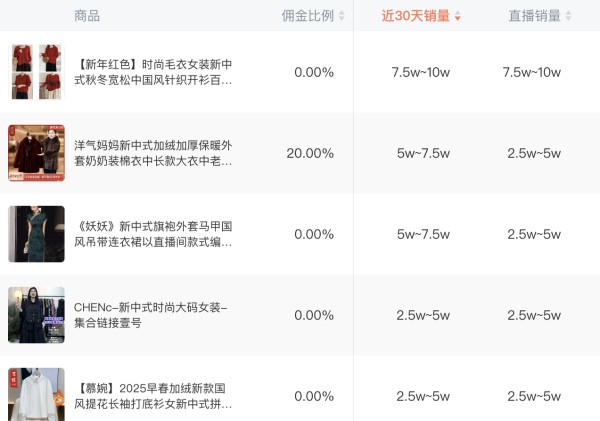The width and height of the screenshot is (600, 421).
Task: Open the 【新年红色】时尚毛衣 product title
Action: [x=153, y=72]
